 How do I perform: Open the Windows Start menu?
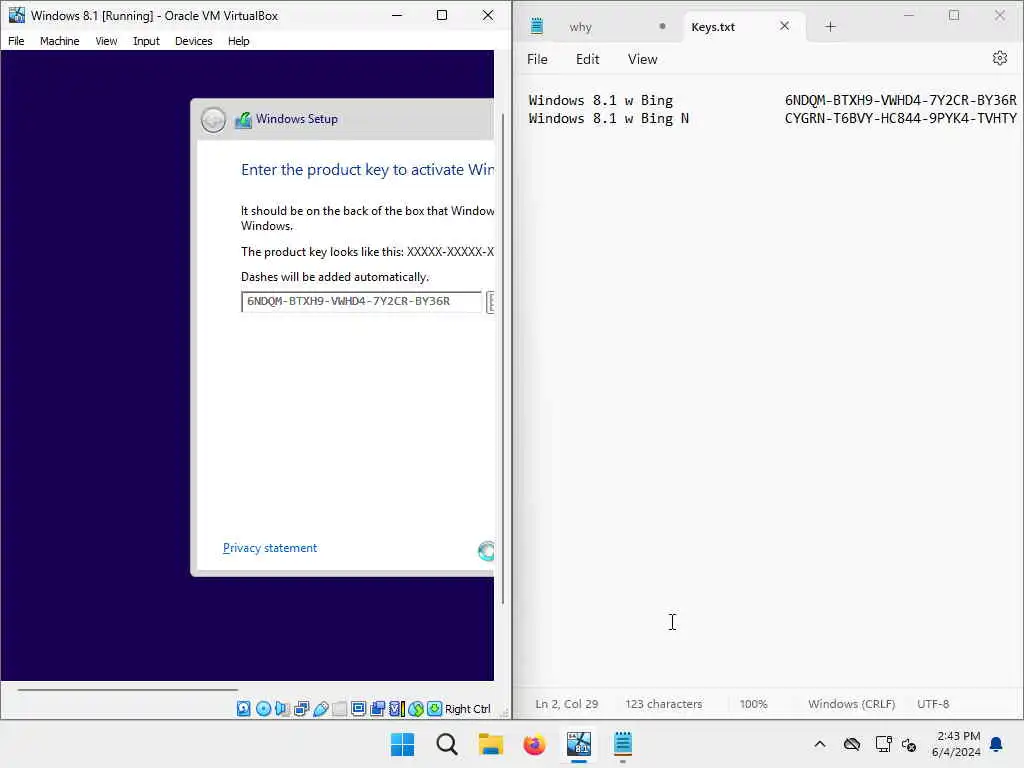[x=402, y=744]
